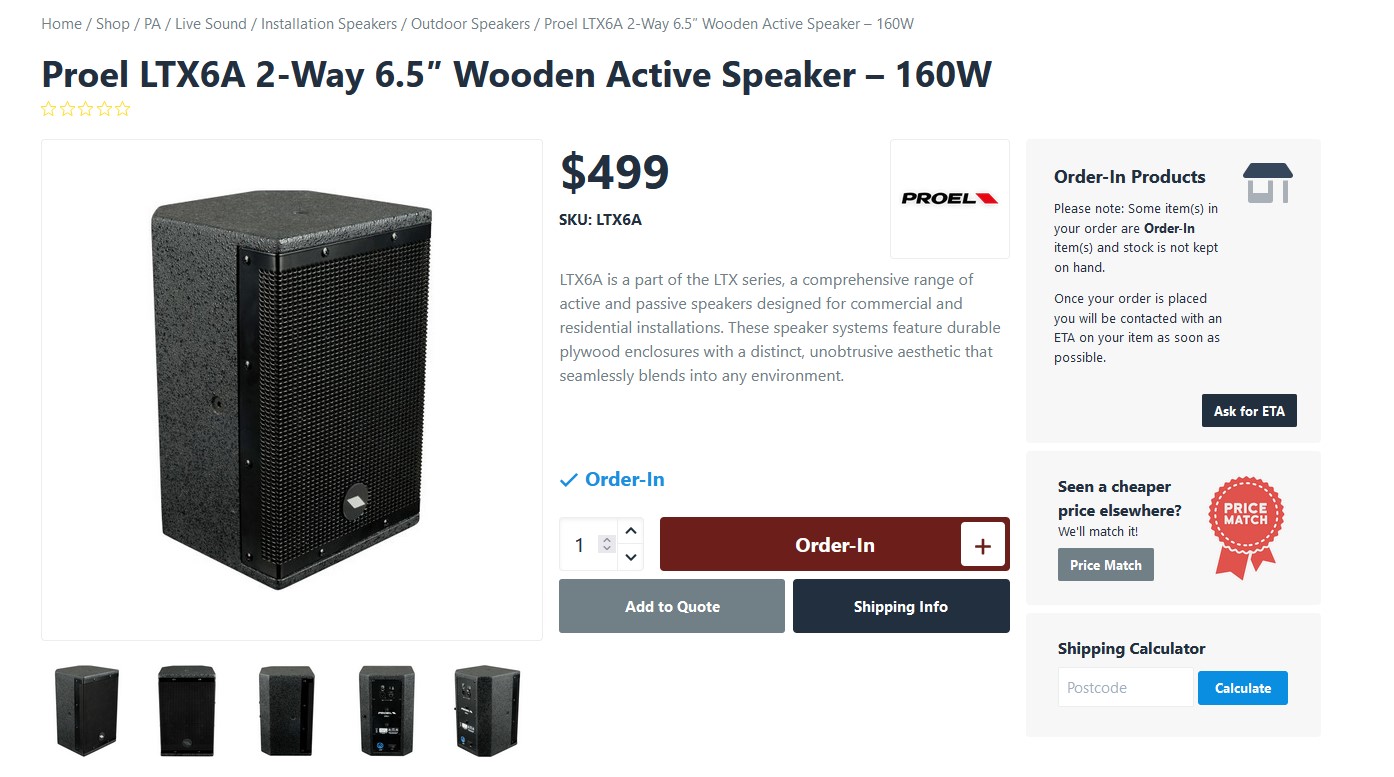
Task: Click the plus icon on Order-In button
Action: pos(982,545)
